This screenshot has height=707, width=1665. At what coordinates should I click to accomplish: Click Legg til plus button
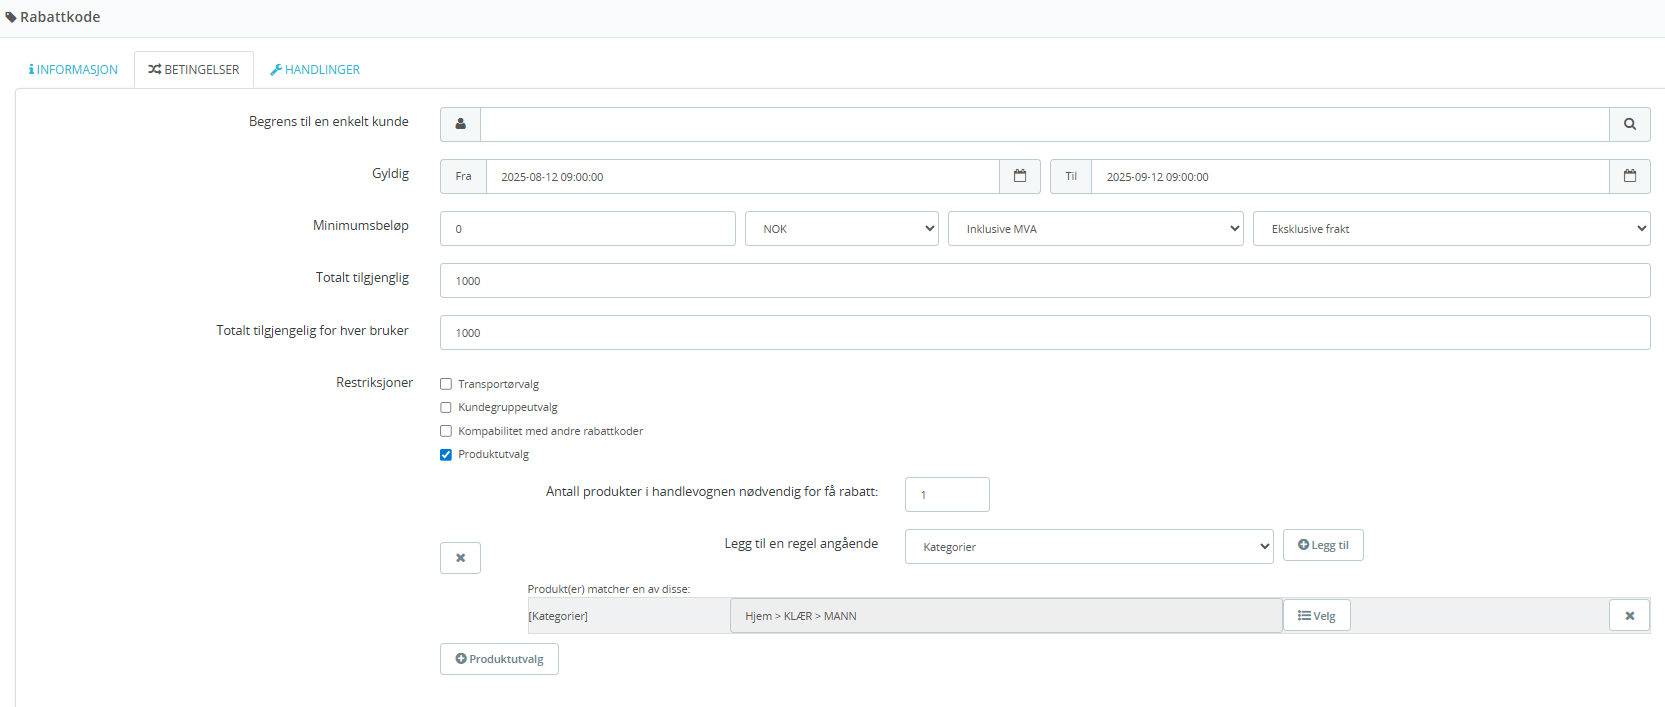1322,545
